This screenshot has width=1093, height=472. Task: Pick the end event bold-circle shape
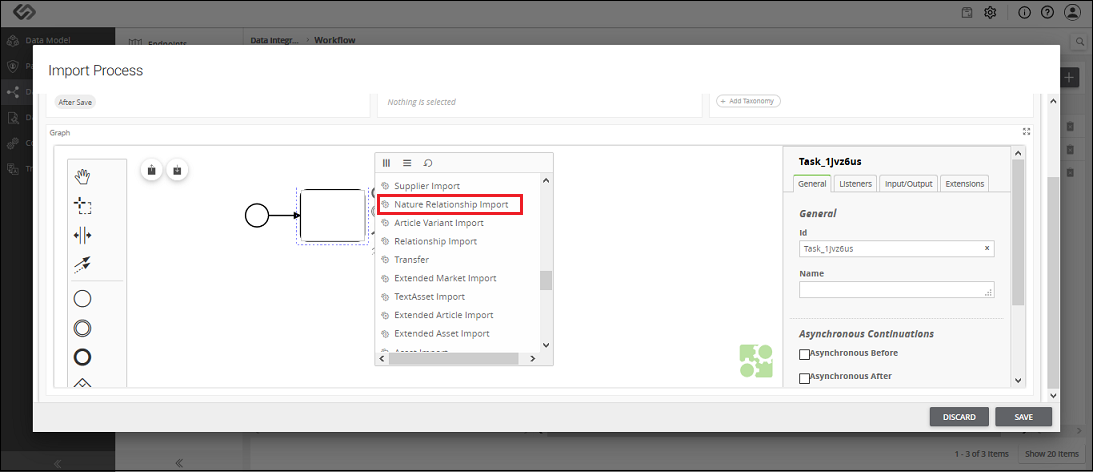tap(82, 357)
